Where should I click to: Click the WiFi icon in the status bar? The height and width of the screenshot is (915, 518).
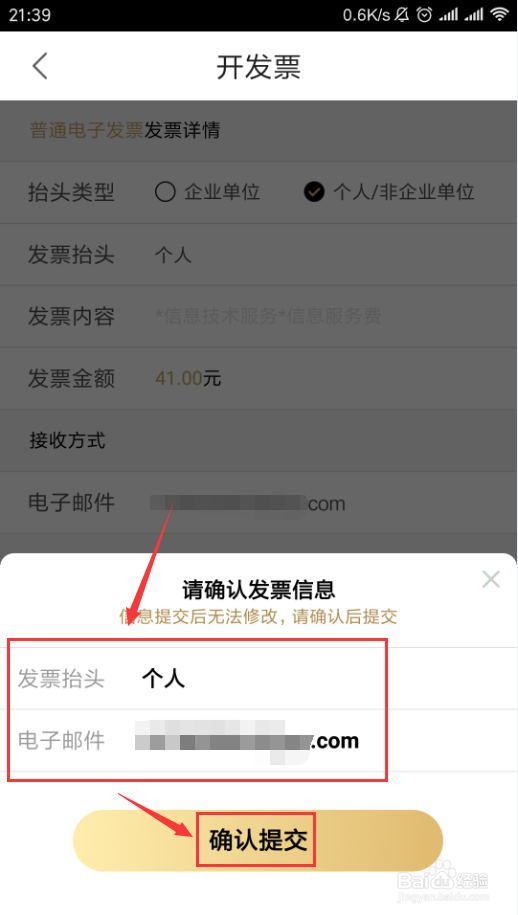click(x=500, y=15)
